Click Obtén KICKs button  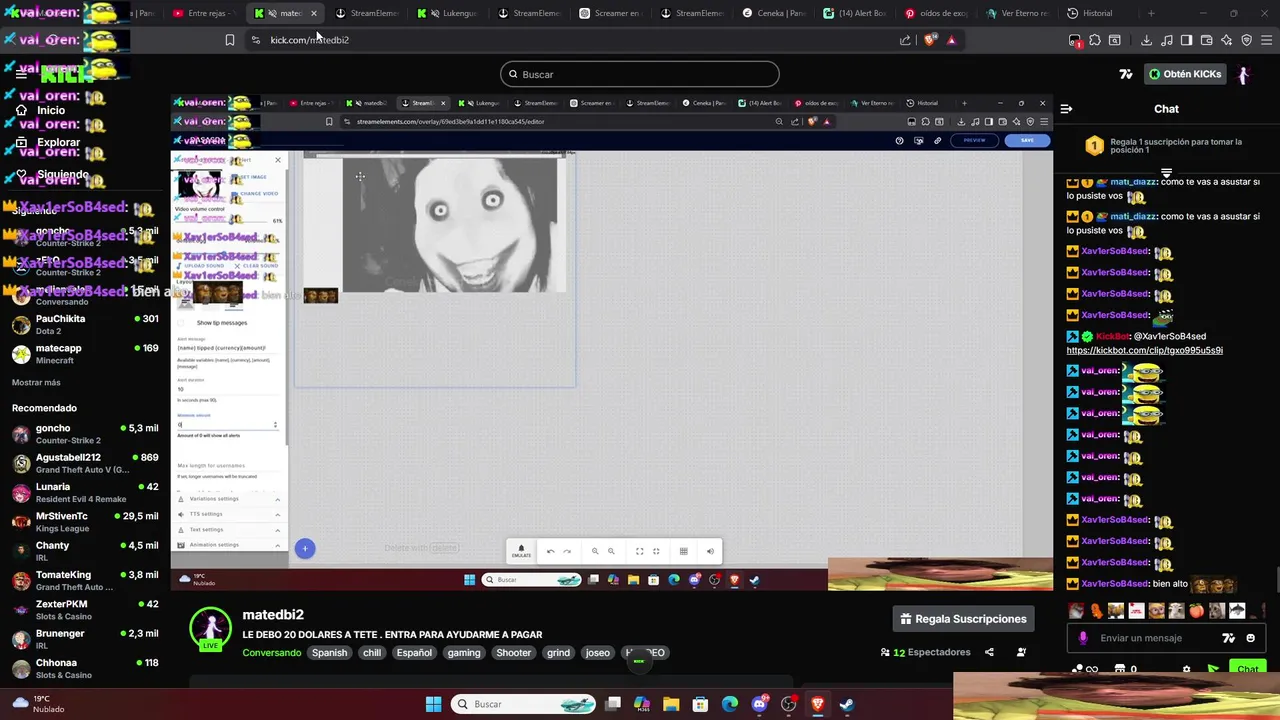tap(1185, 74)
